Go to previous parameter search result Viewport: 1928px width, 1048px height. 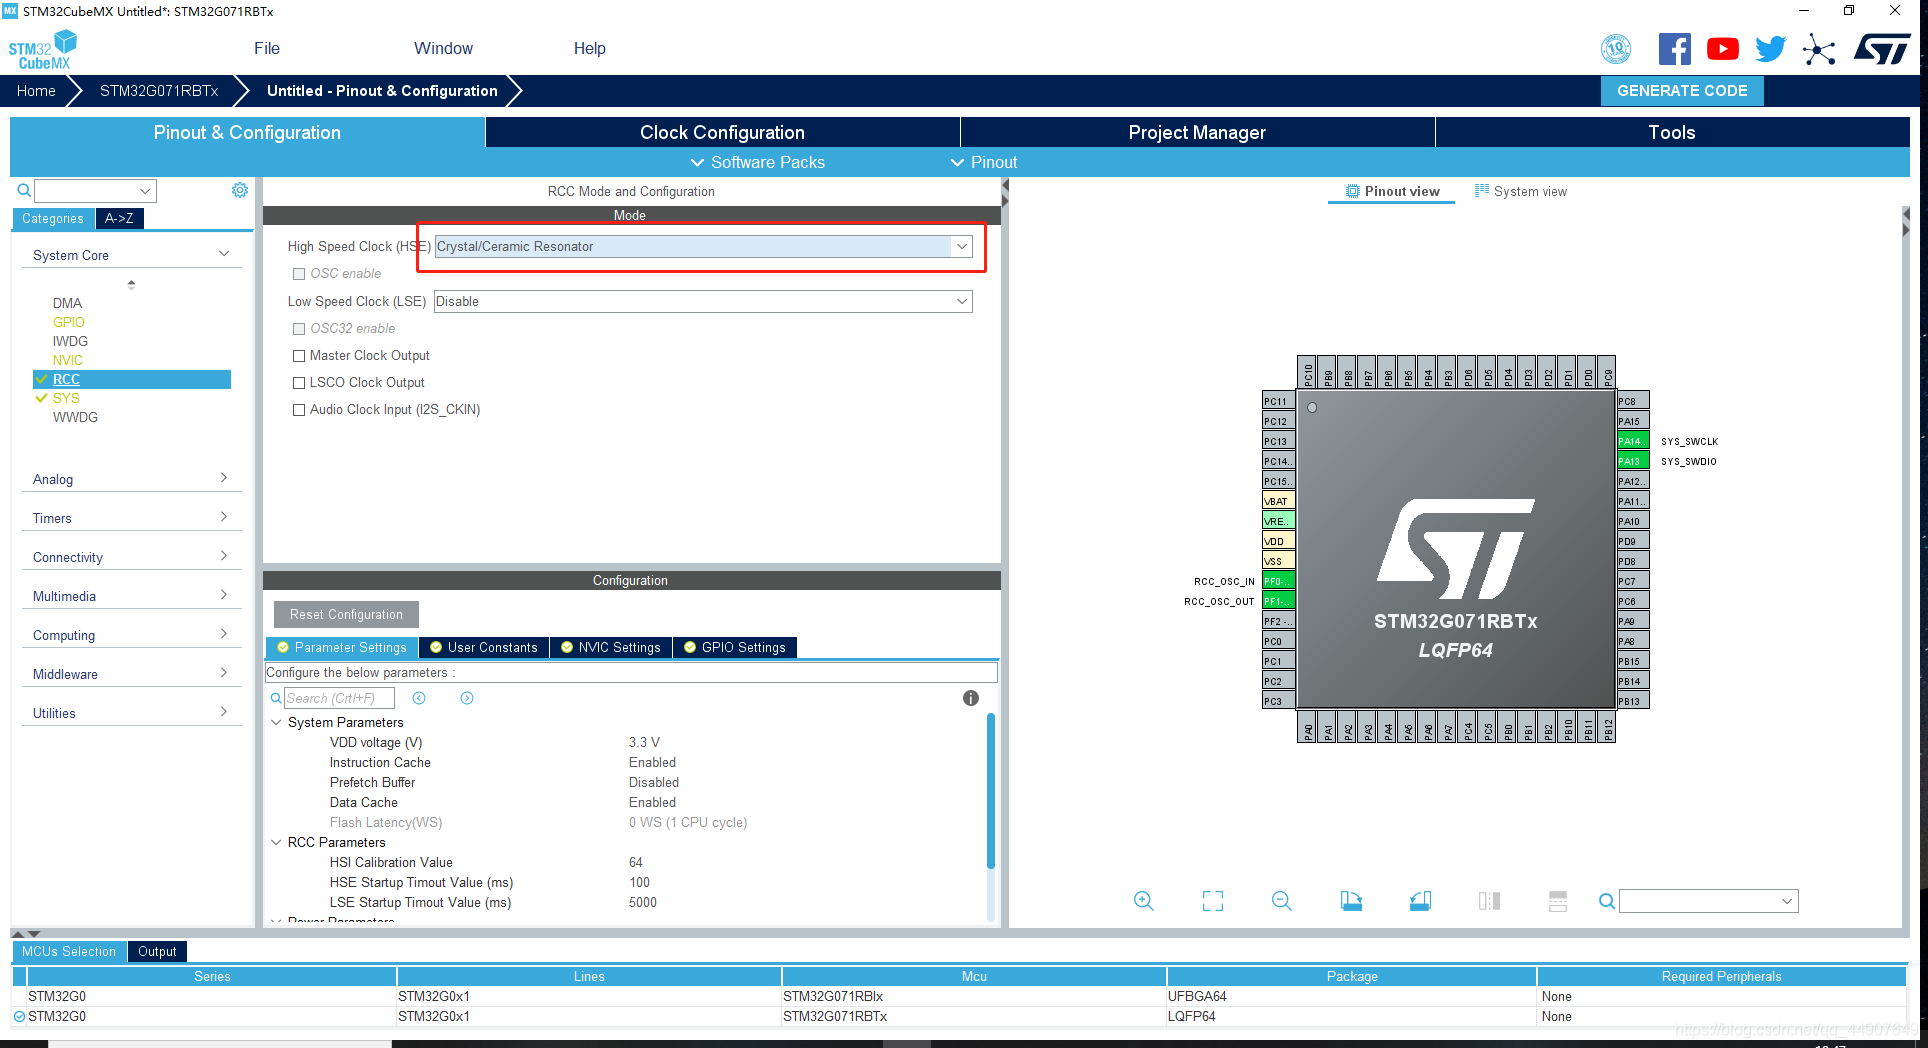coord(419,698)
